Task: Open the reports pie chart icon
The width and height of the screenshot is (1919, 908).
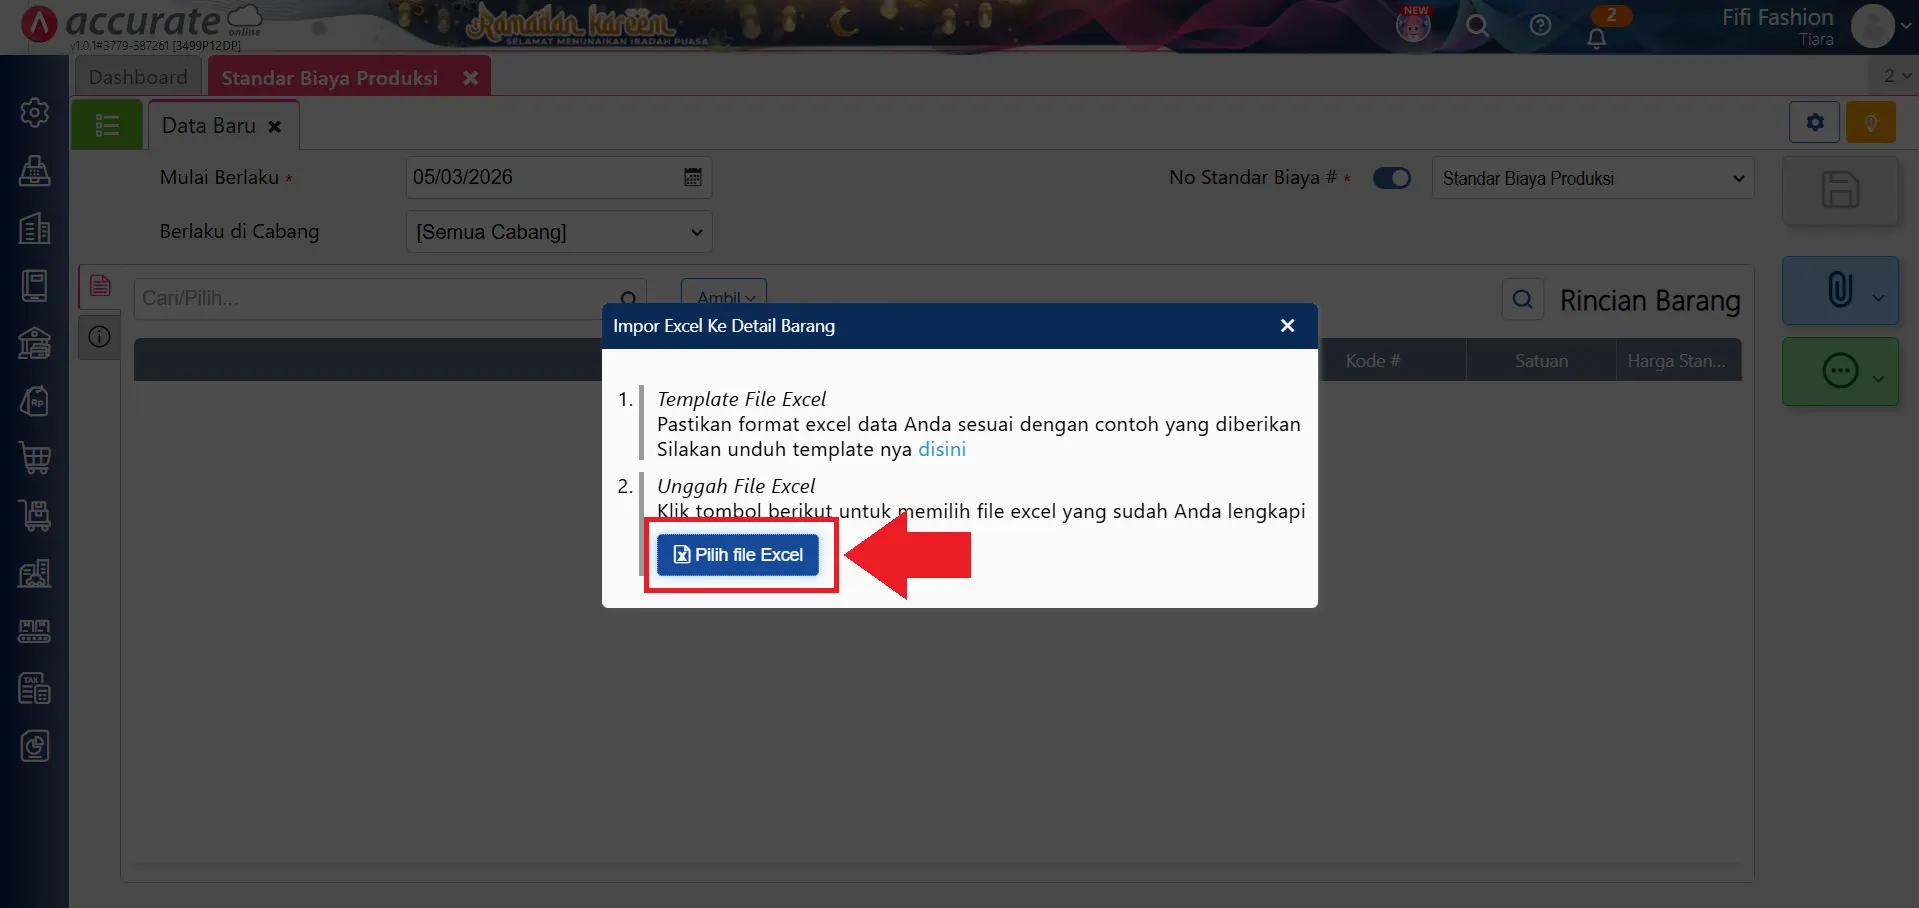Action: click(x=35, y=745)
